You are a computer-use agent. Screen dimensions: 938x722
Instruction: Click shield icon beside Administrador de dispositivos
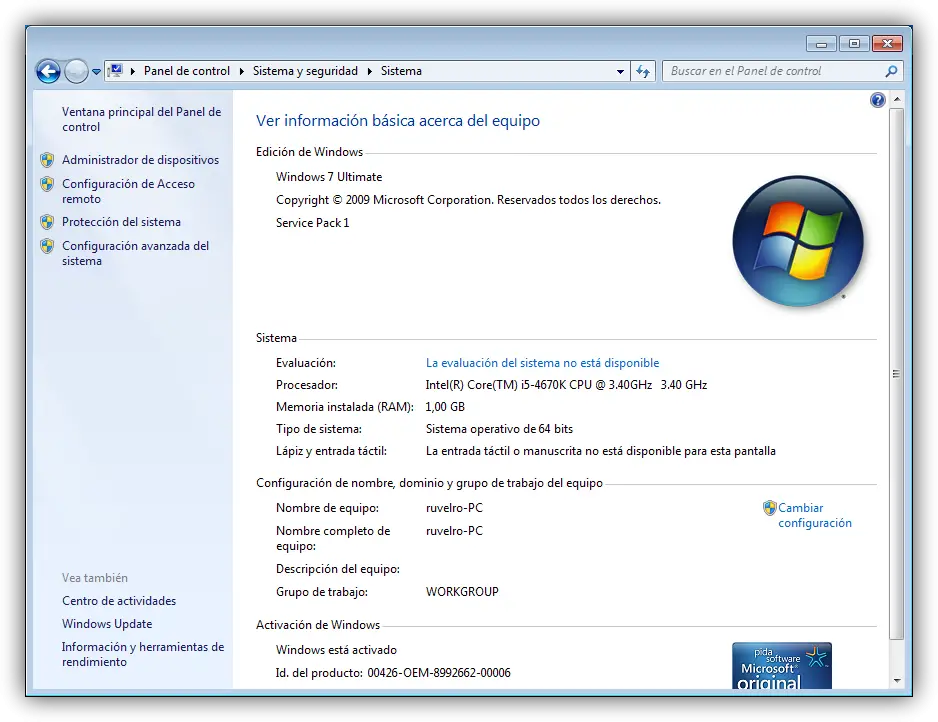point(47,160)
